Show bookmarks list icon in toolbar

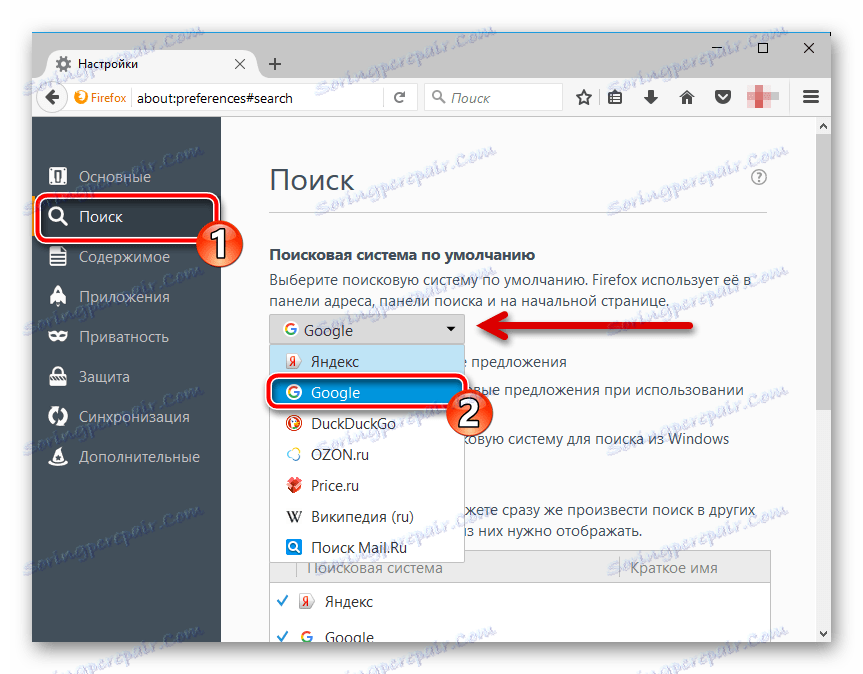(x=615, y=98)
